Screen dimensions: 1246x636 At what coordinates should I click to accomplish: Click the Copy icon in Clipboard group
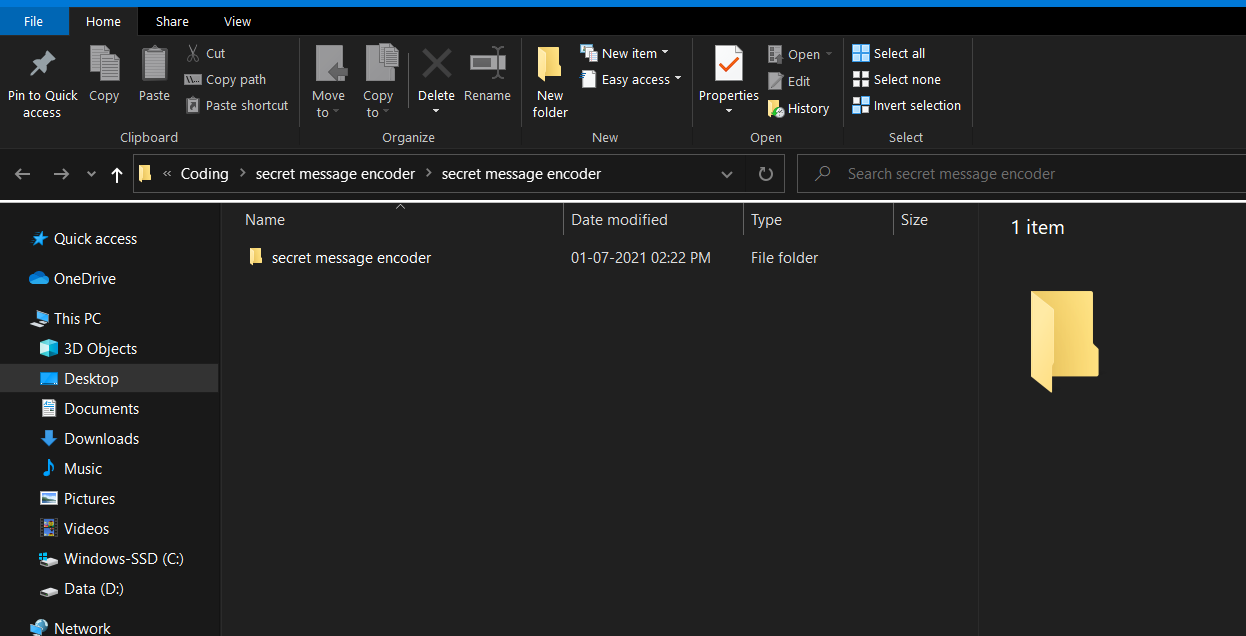click(104, 65)
